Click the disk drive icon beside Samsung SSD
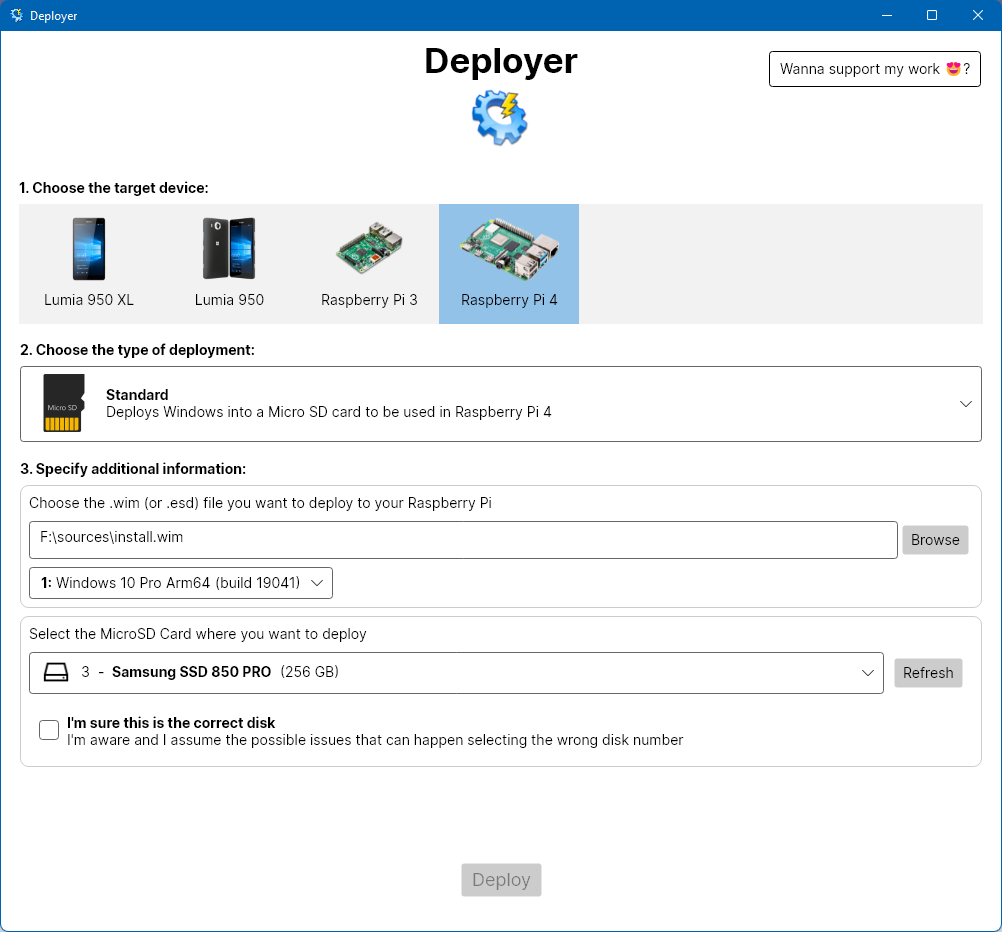The width and height of the screenshot is (1002, 932). [56, 673]
